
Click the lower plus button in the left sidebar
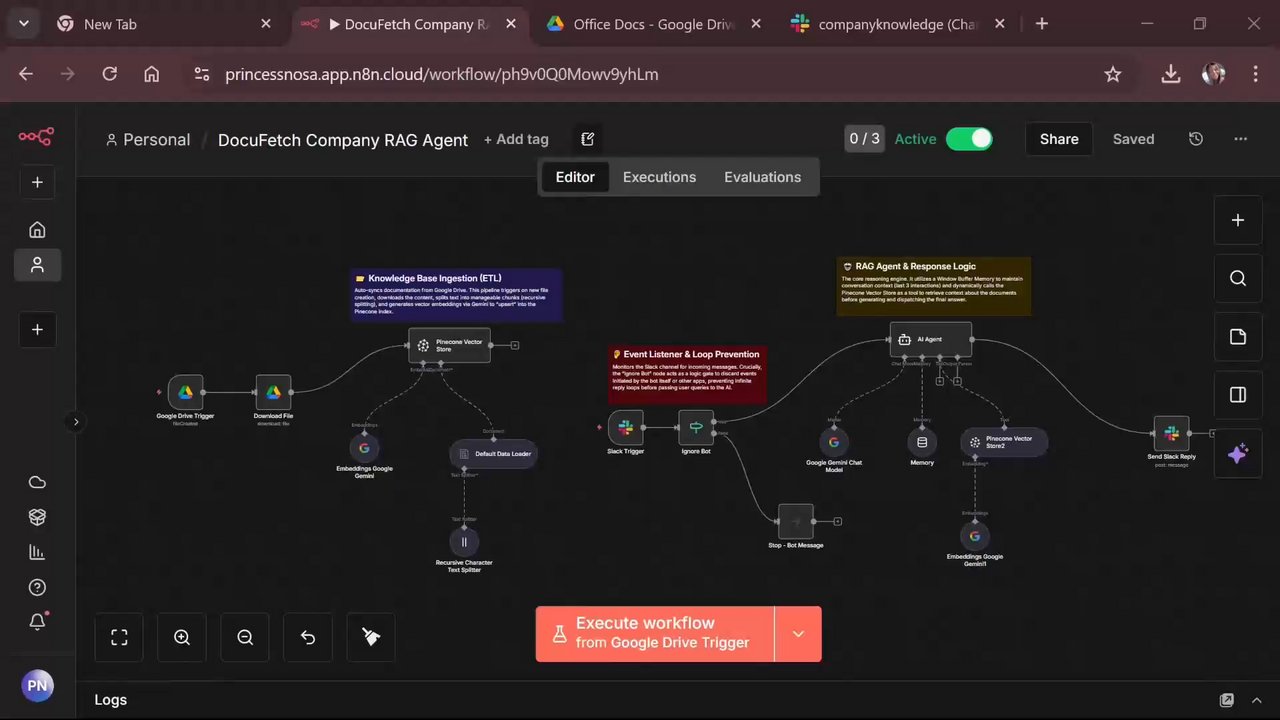click(x=37, y=329)
